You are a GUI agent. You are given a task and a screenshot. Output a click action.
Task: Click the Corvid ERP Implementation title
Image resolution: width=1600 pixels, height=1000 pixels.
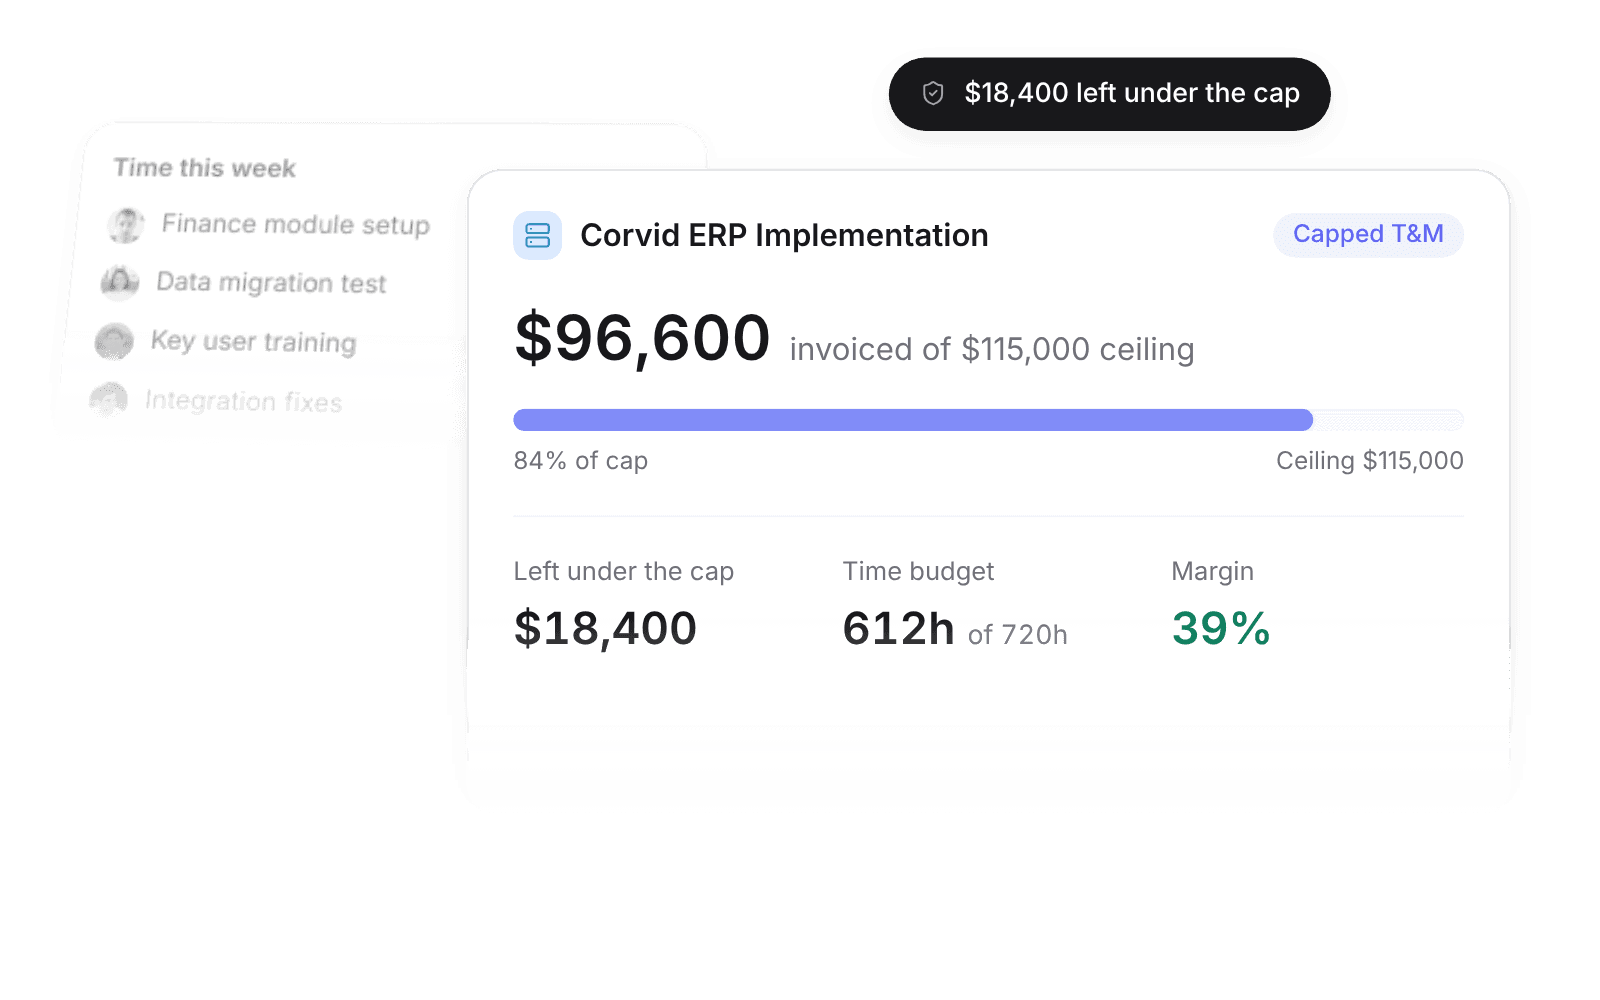click(x=784, y=236)
